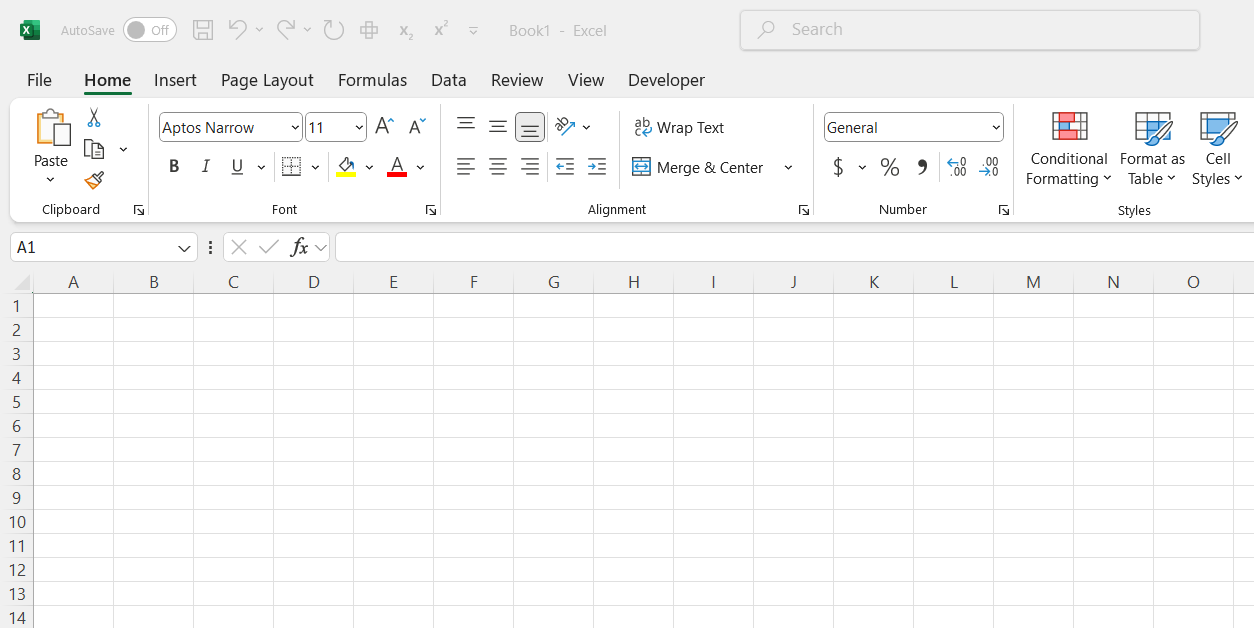Click the Redo arrow icon

click(x=286, y=30)
